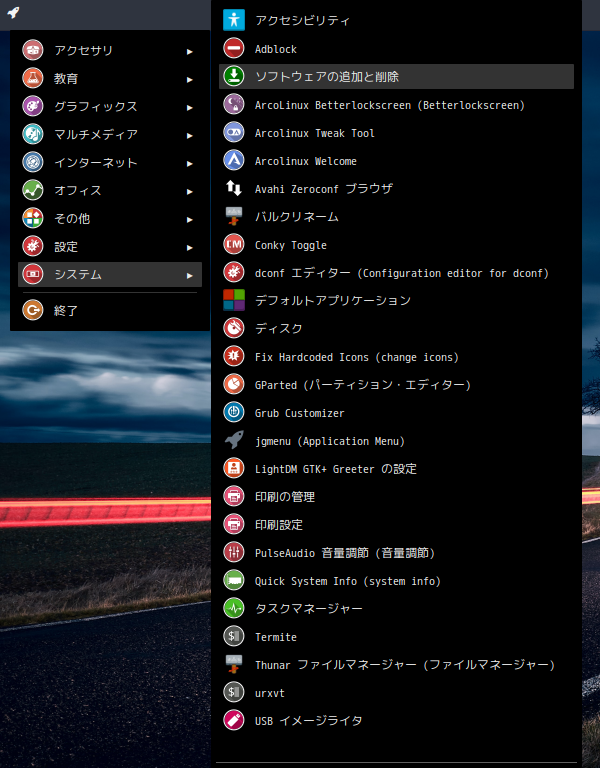
Task: Click the インターネット globe icon
Action: 33,162
